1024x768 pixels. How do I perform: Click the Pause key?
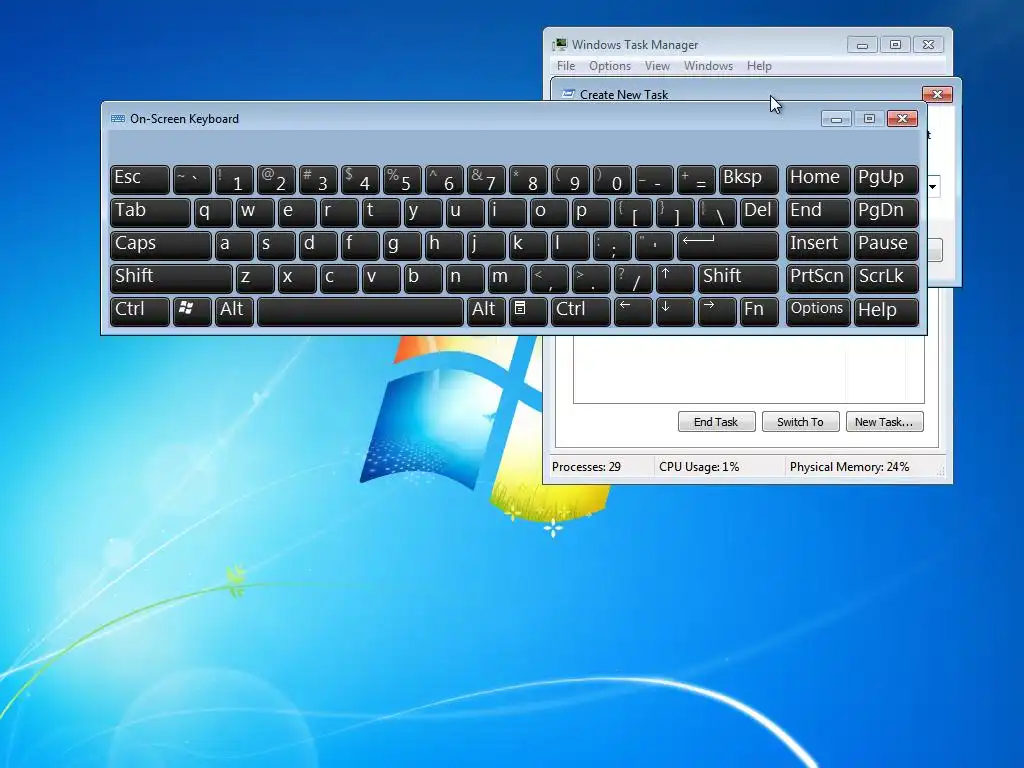pyautogui.click(x=886, y=246)
